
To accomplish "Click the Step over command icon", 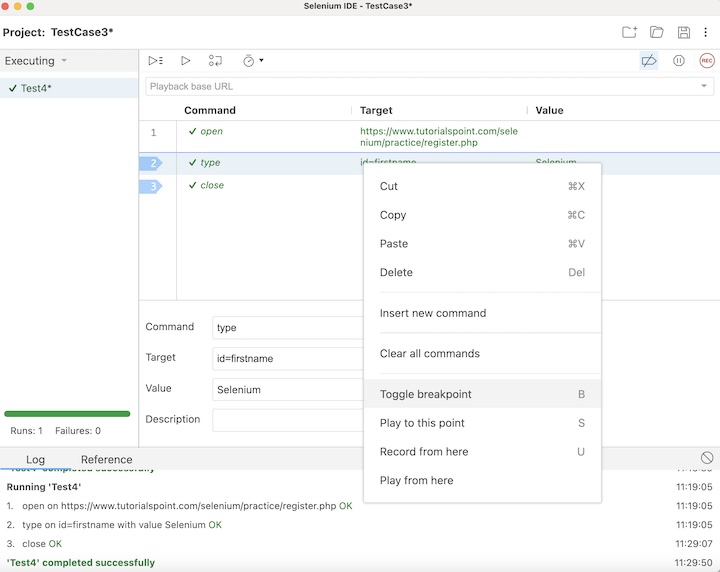I will click(216, 61).
